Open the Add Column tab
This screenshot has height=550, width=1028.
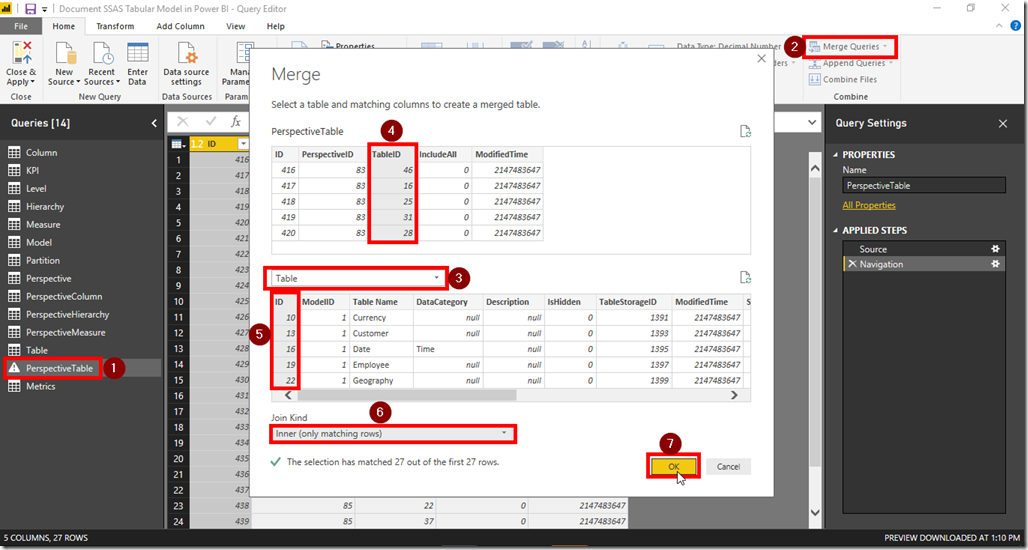point(180,26)
